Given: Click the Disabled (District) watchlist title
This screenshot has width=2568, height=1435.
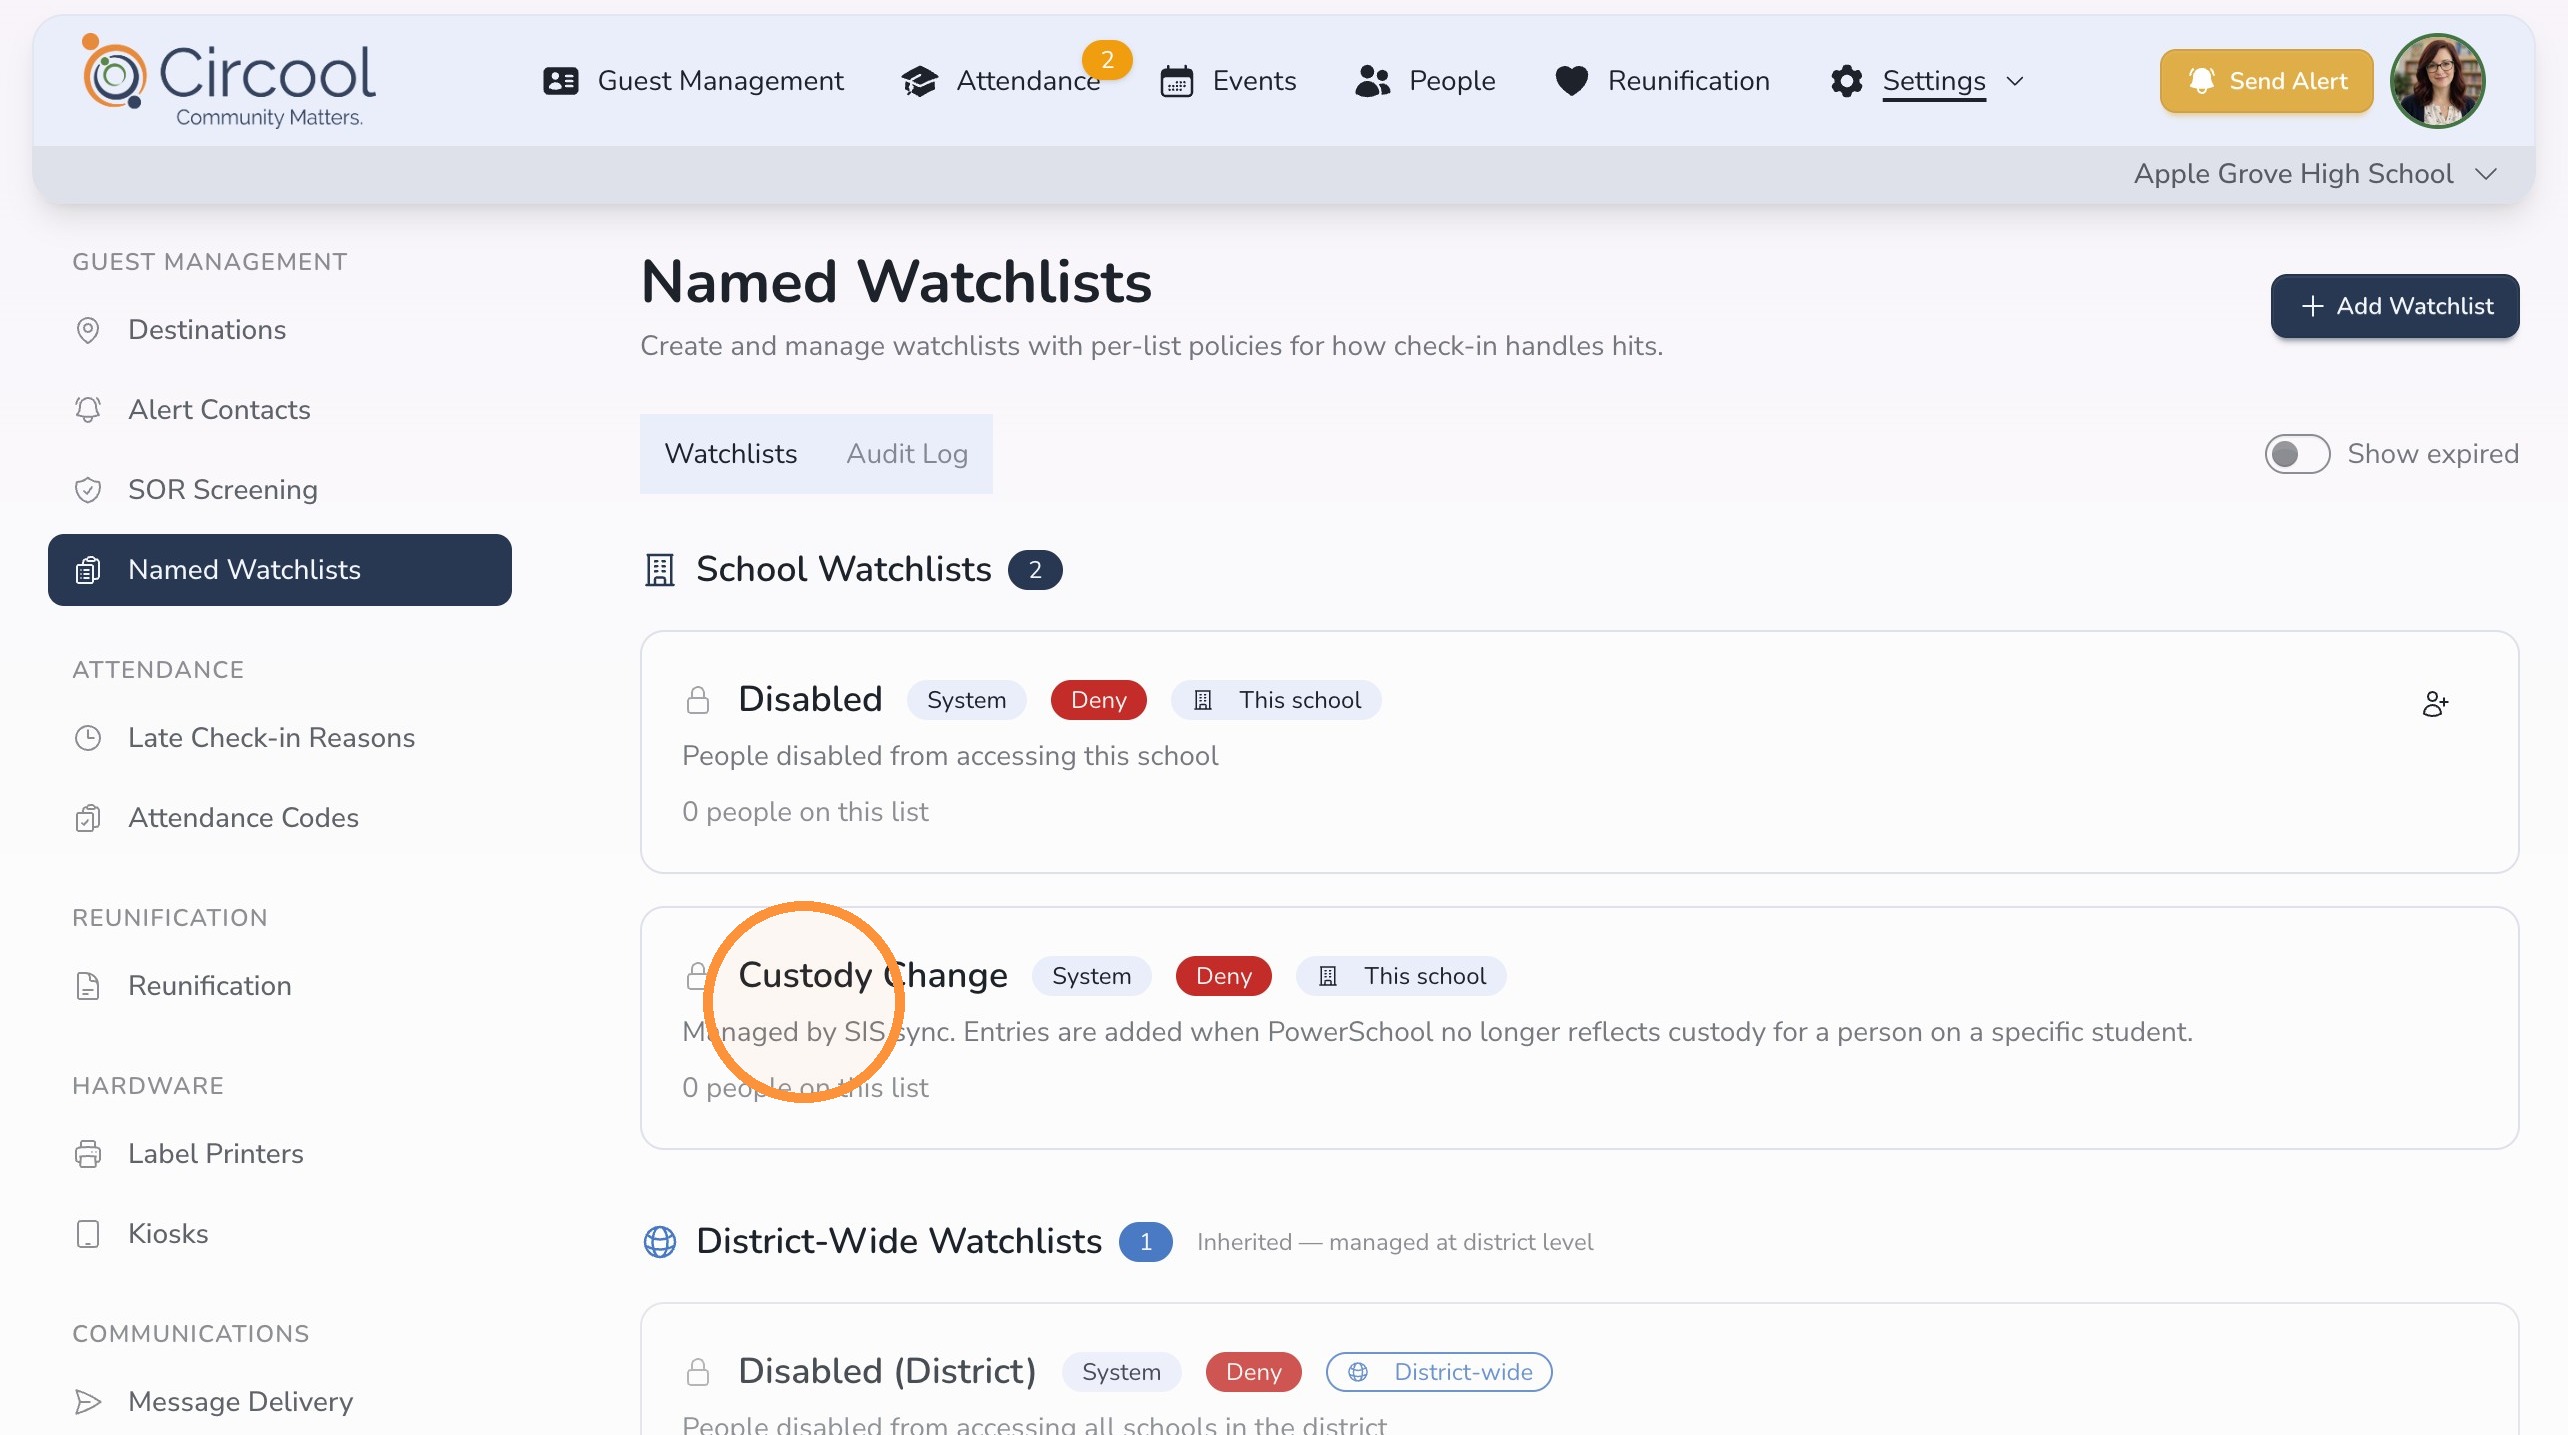Looking at the screenshot, I should pyautogui.click(x=887, y=1371).
